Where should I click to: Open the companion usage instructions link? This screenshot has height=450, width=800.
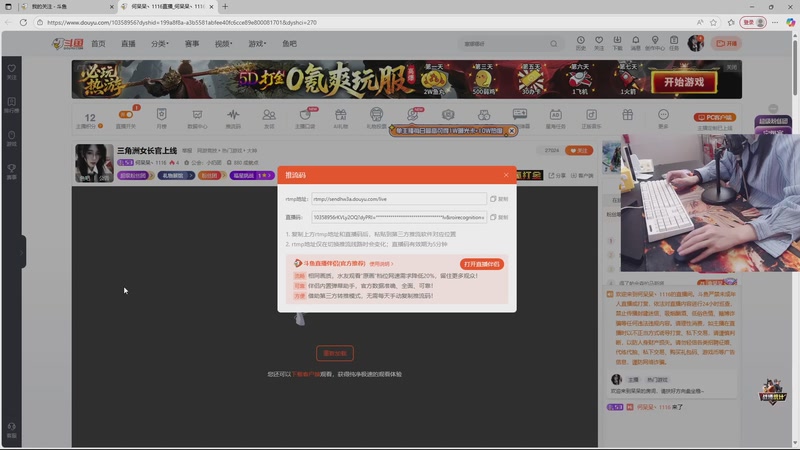(381, 264)
